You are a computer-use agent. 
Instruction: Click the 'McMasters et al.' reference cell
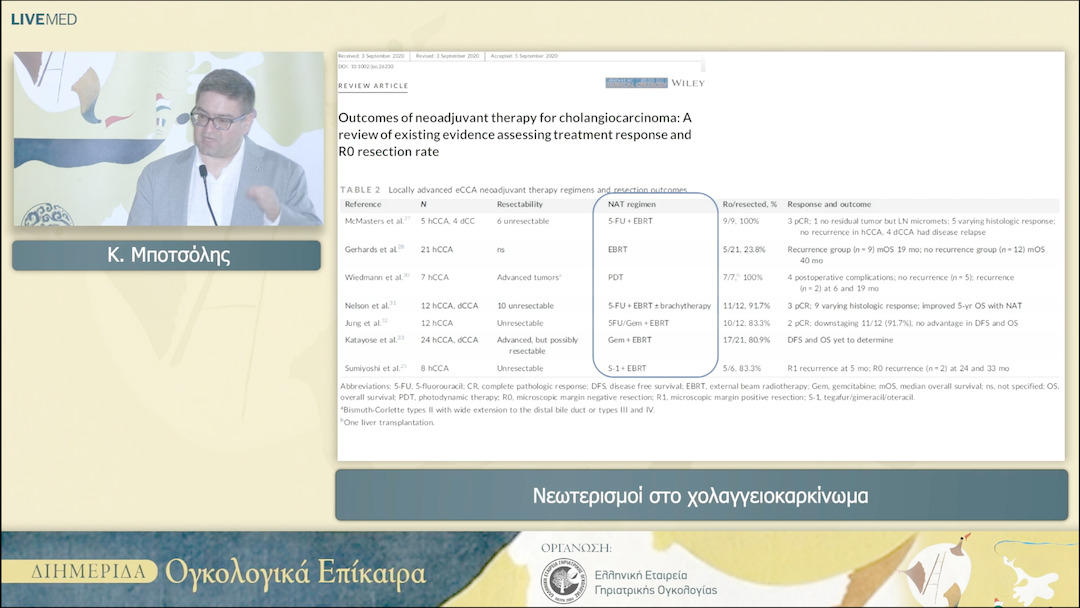point(377,221)
